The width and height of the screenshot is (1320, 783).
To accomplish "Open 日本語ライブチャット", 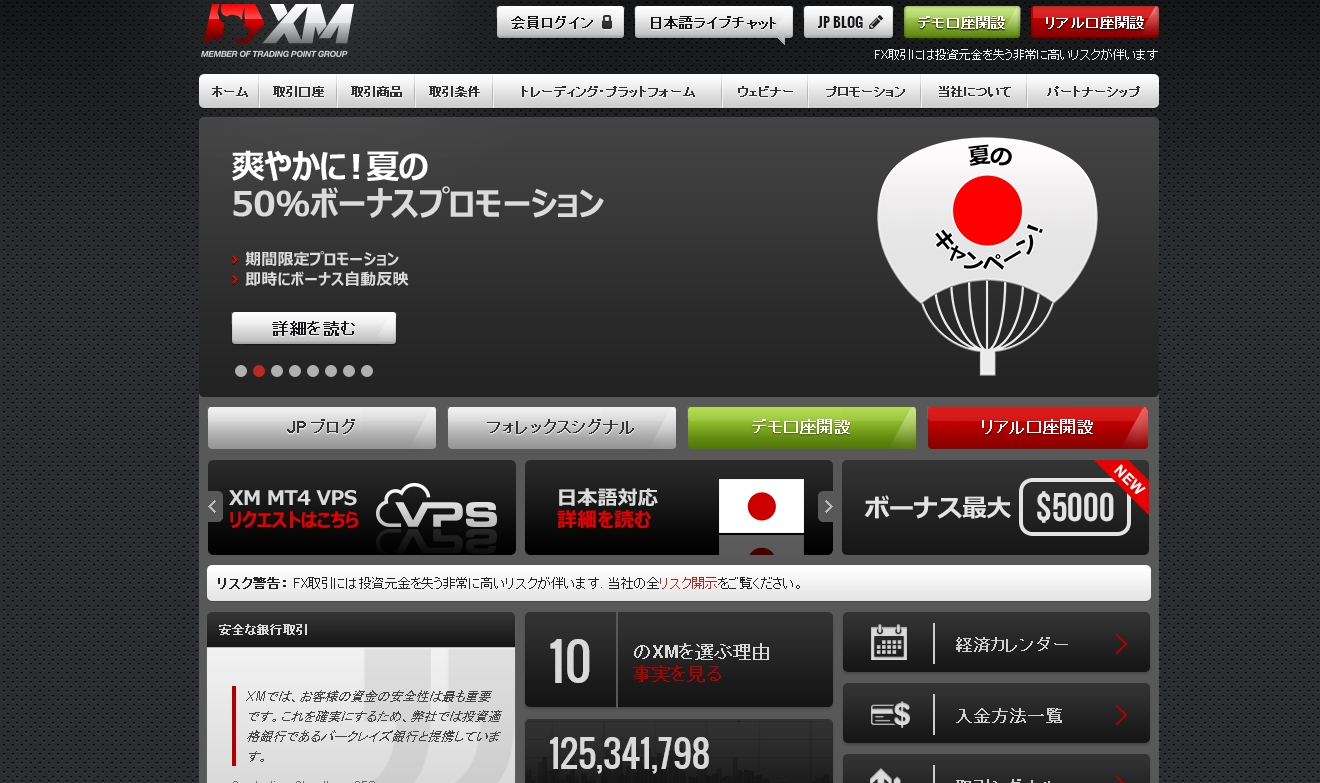I will pyautogui.click(x=713, y=22).
